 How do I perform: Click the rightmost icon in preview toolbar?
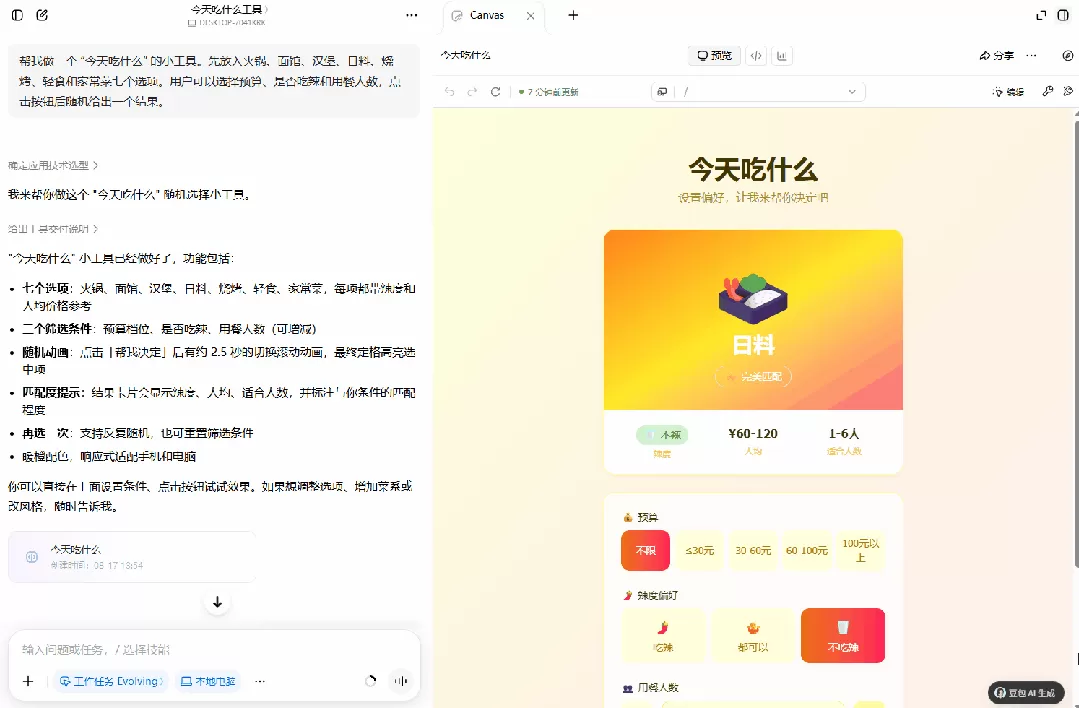[1069, 91]
